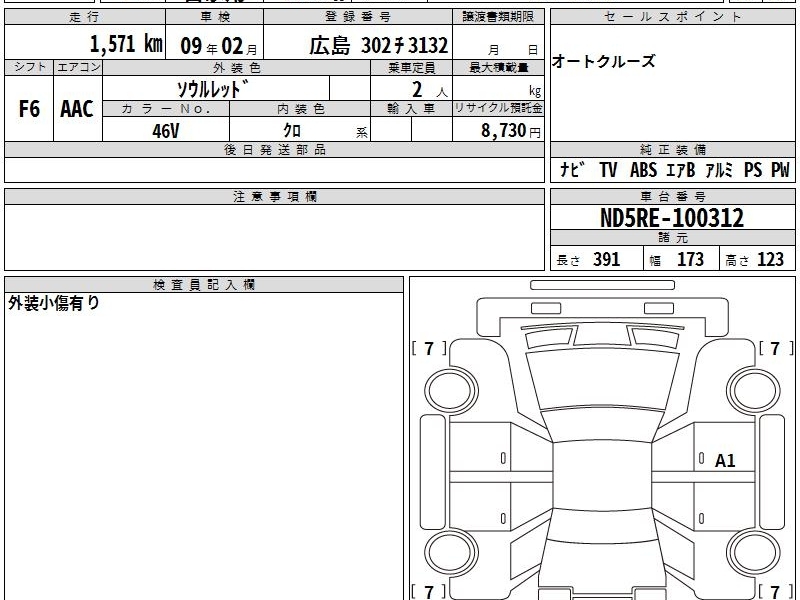Image resolution: width=800 pixels, height=600 pixels.
Task: Click the 譲渡書類期限 header
Action: pyautogui.click(x=498, y=17)
